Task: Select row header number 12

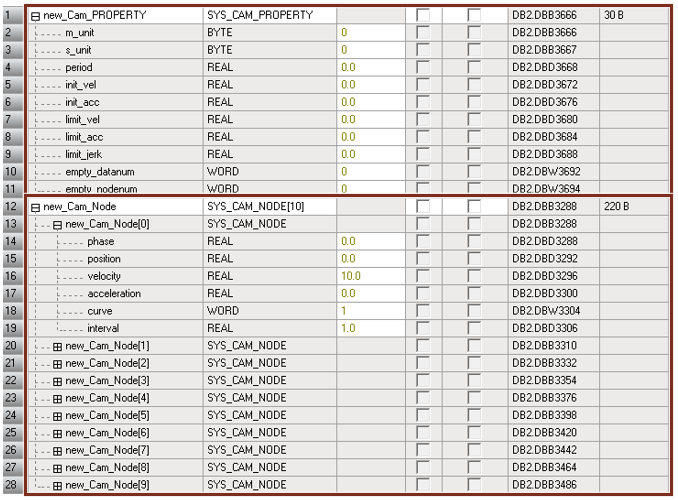Action: [12, 207]
